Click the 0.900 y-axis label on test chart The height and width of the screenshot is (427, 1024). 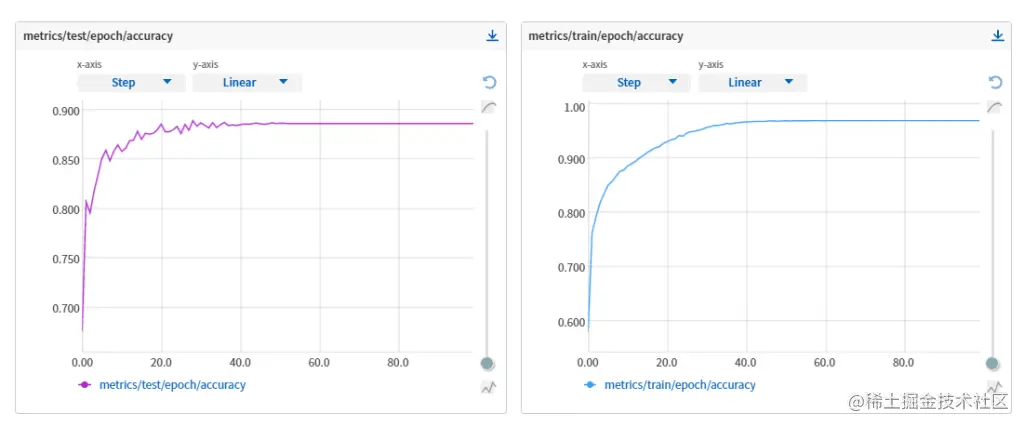click(66, 110)
